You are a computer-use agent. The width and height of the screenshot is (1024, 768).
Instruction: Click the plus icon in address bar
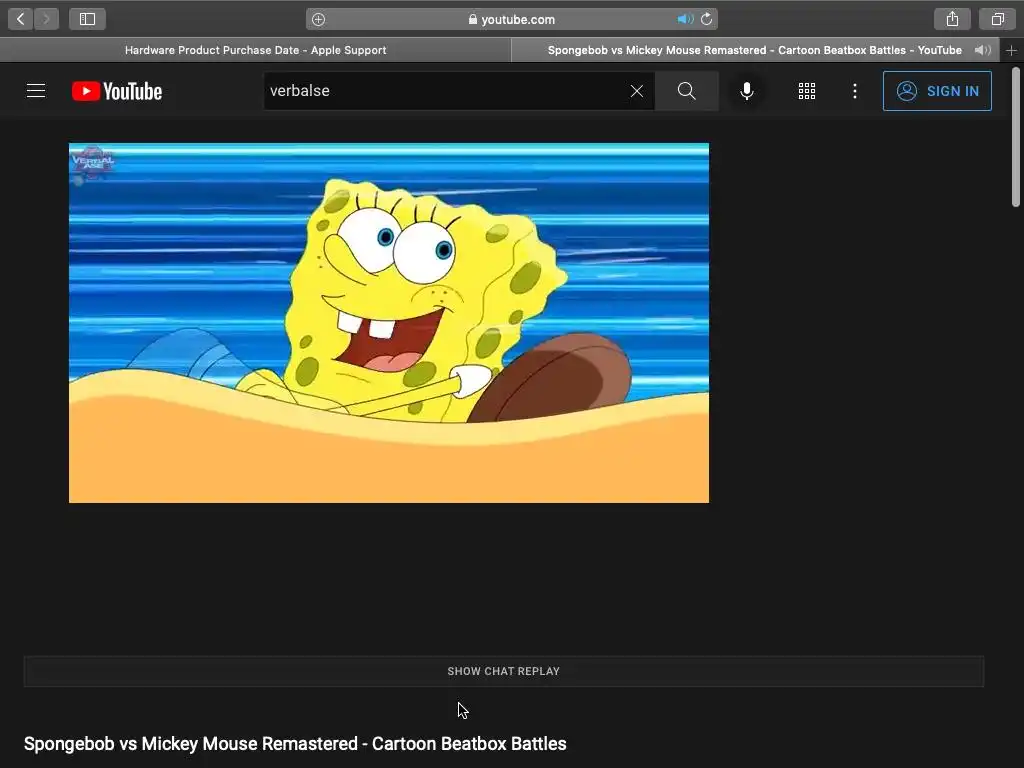[x=318, y=20]
